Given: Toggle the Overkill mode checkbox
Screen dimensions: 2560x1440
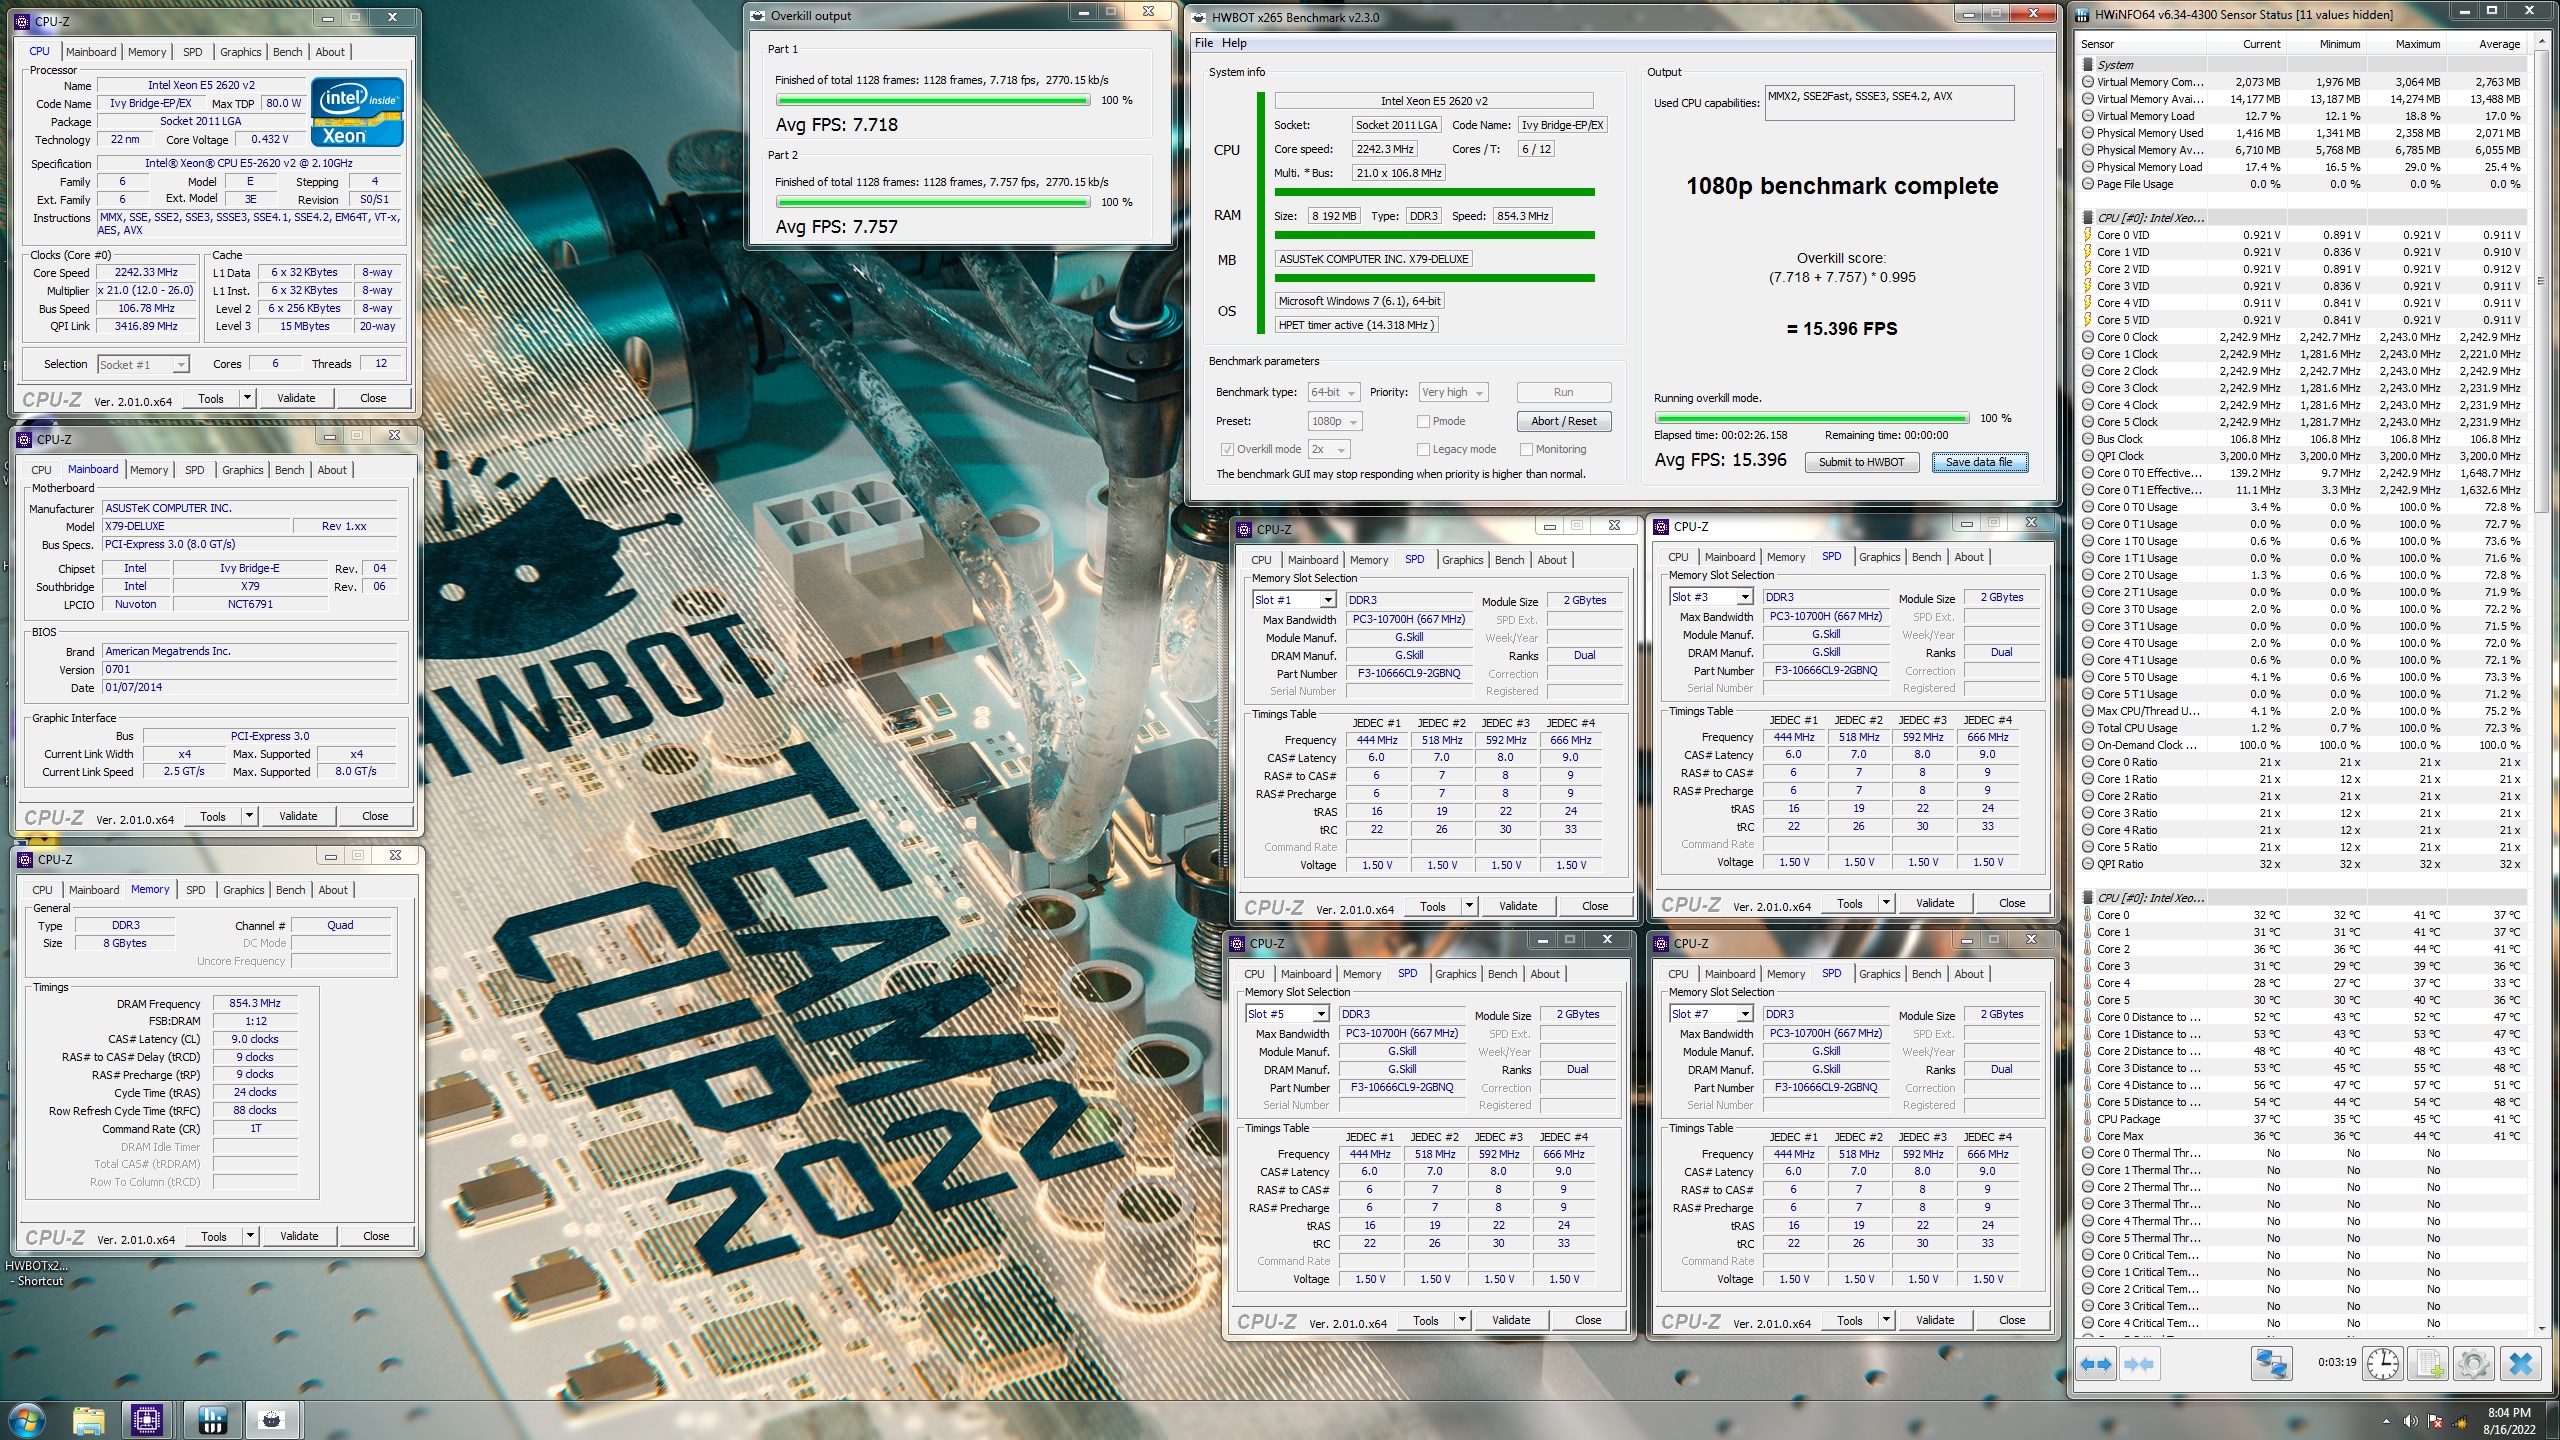Looking at the screenshot, I should (1226, 450).
